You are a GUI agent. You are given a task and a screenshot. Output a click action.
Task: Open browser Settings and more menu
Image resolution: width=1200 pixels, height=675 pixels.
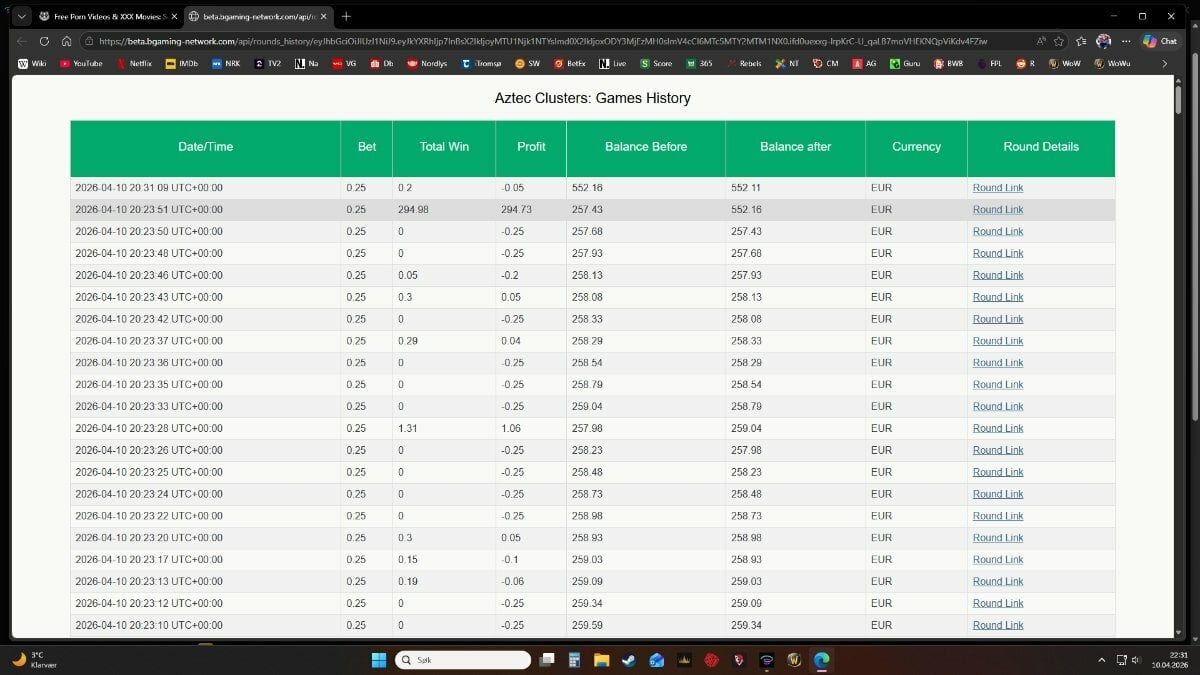(x=1126, y=41)
